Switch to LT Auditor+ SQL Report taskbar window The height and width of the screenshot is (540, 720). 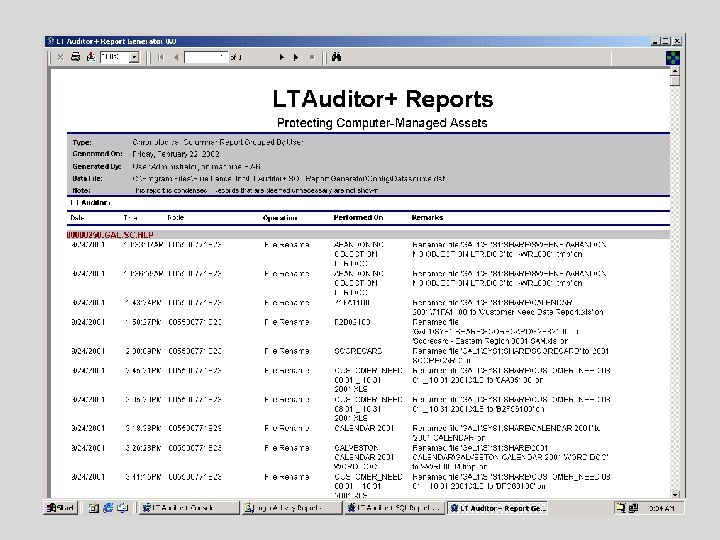(x=394, y=508)
